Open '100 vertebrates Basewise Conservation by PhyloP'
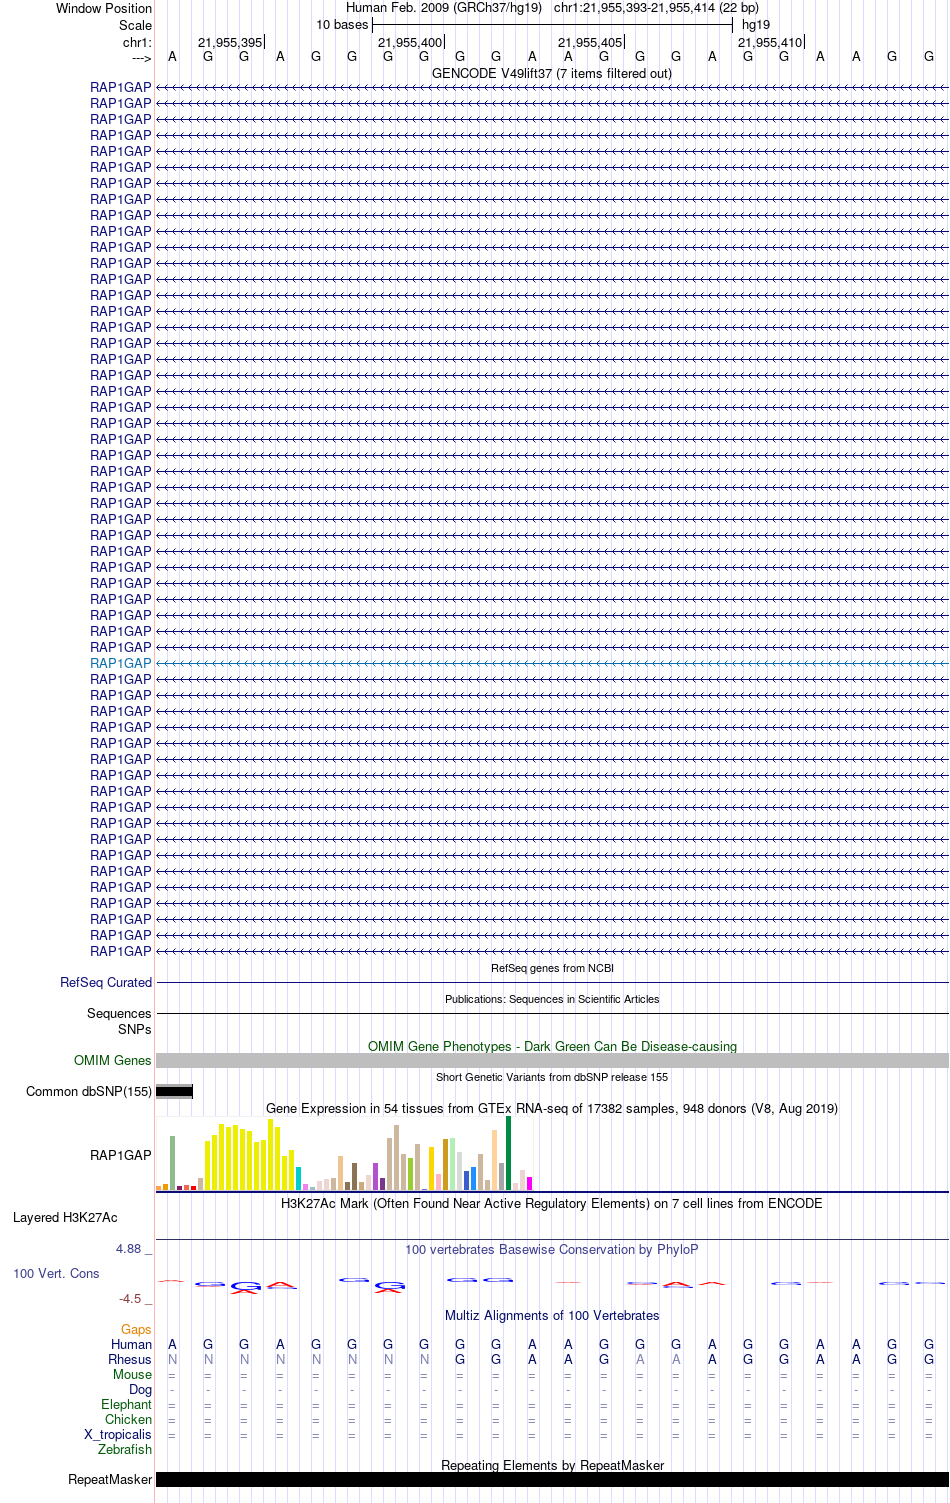This screenshot has width=950, height=1503. coord(552,1249)
